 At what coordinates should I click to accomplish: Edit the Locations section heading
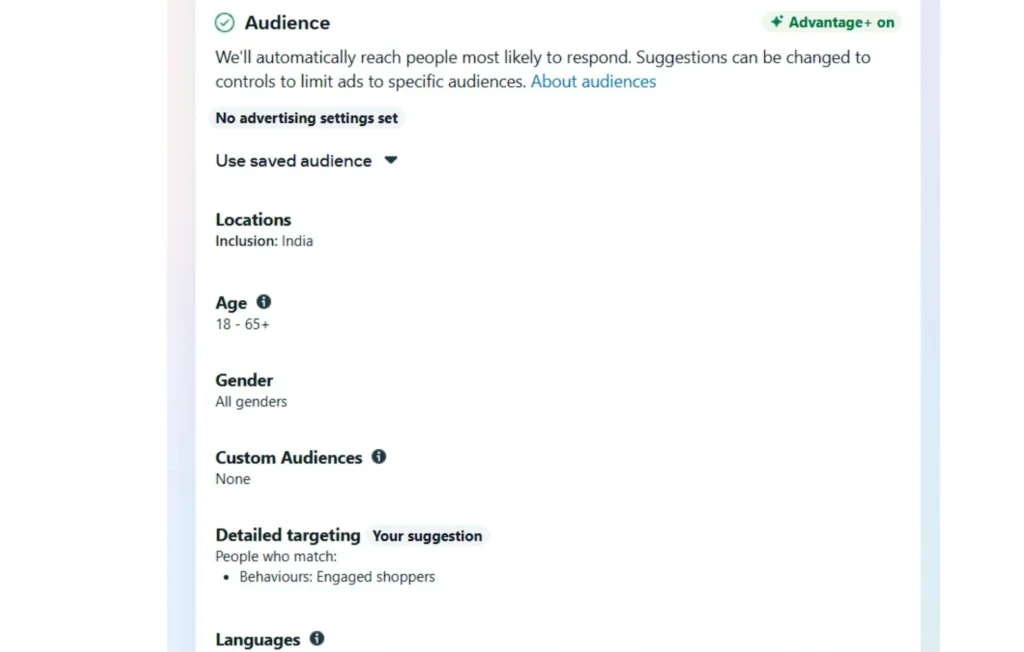tap(253, 220)
